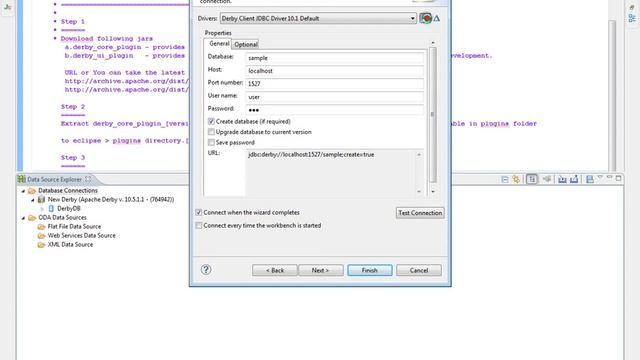Click the Cancel button
640x360 pixels.
click(419, 270)
